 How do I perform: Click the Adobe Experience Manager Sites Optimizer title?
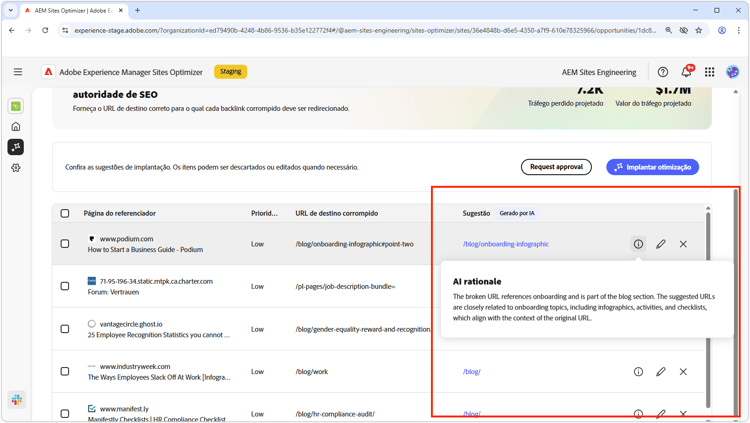131,72
